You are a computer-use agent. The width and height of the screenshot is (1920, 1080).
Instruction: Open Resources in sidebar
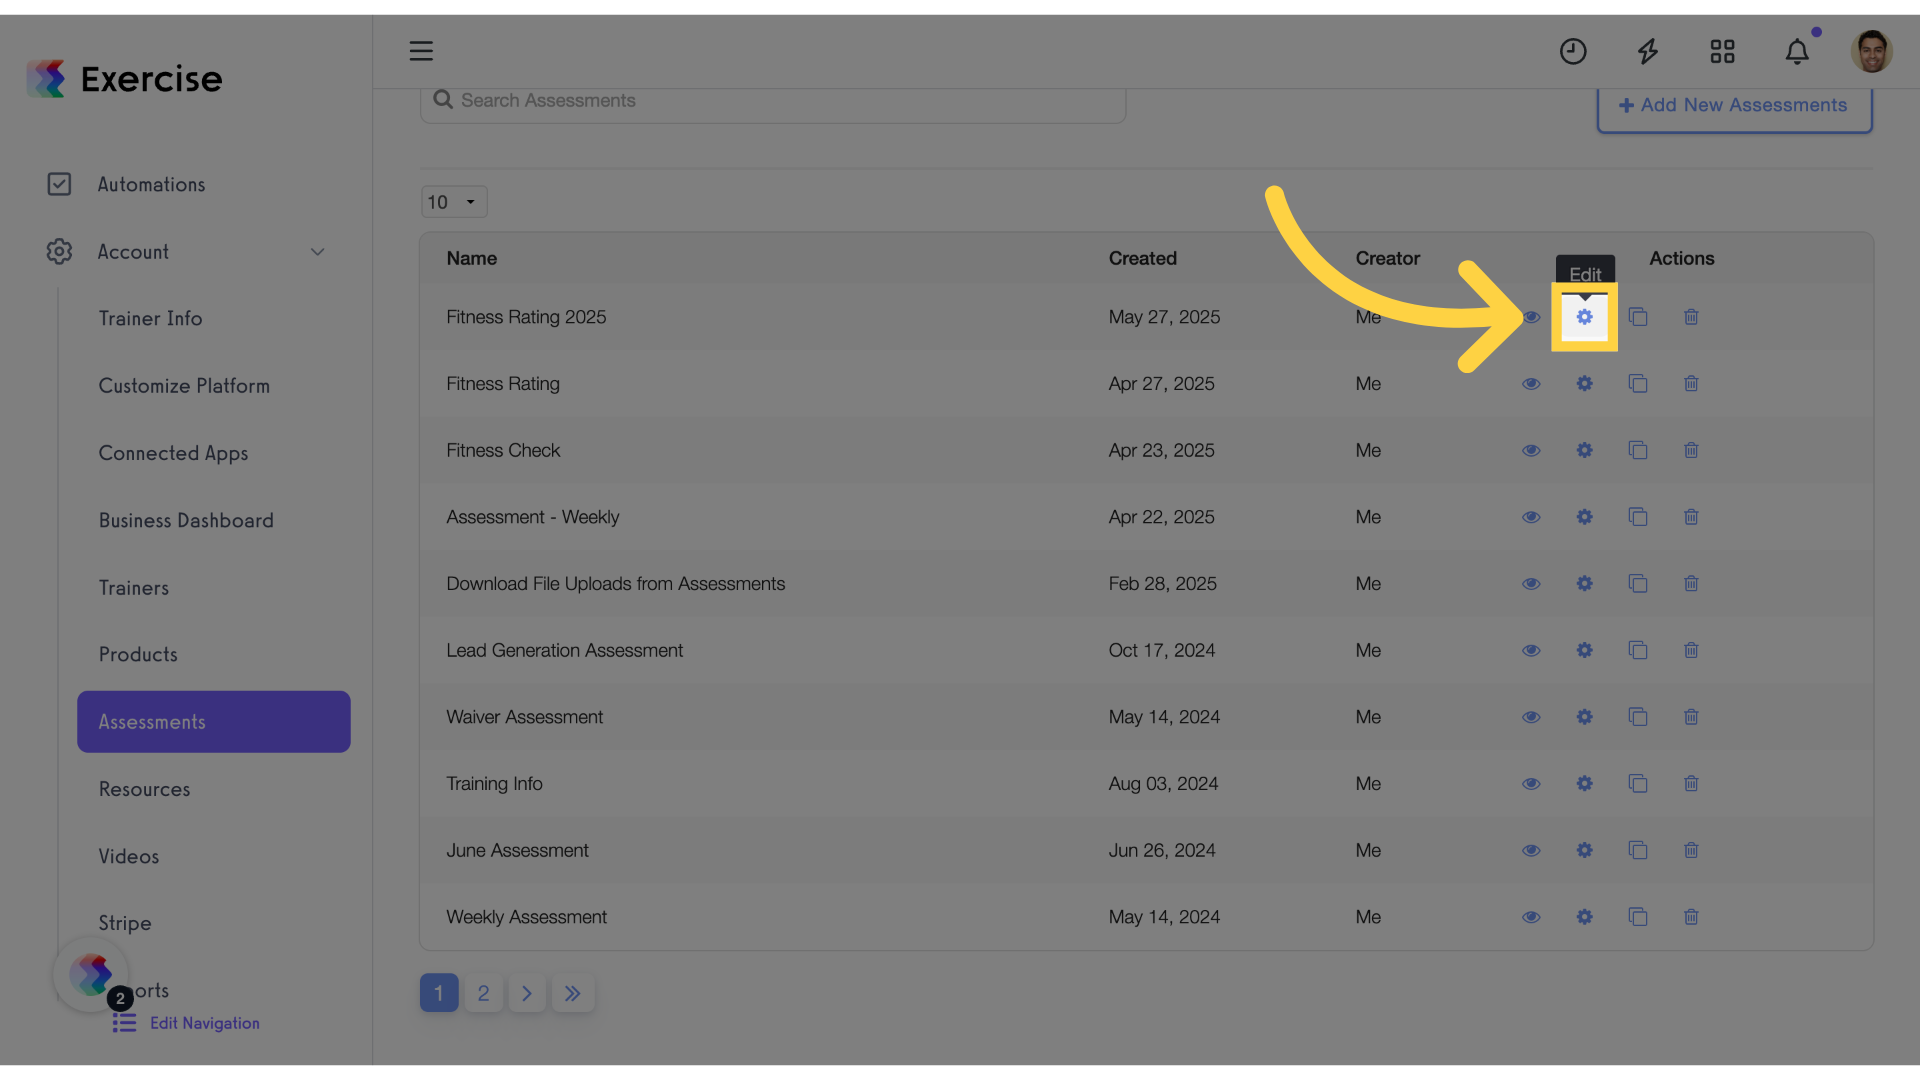click(144, 789)
